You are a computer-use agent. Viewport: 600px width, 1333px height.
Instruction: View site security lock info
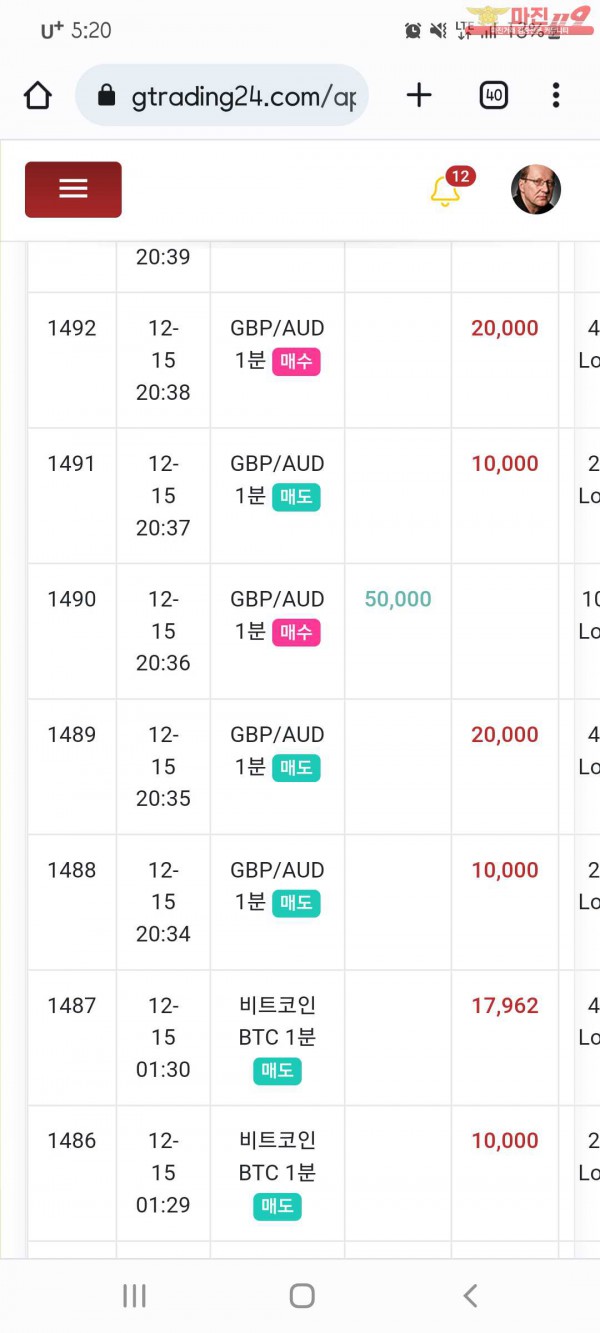click(x=106, y=95)
